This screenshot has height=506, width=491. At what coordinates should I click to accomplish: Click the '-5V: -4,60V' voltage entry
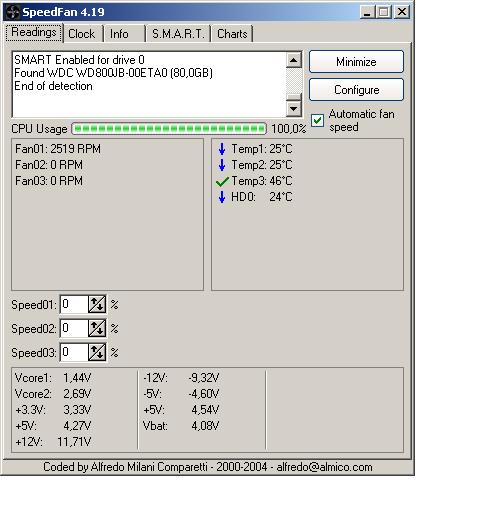[181, 394]
